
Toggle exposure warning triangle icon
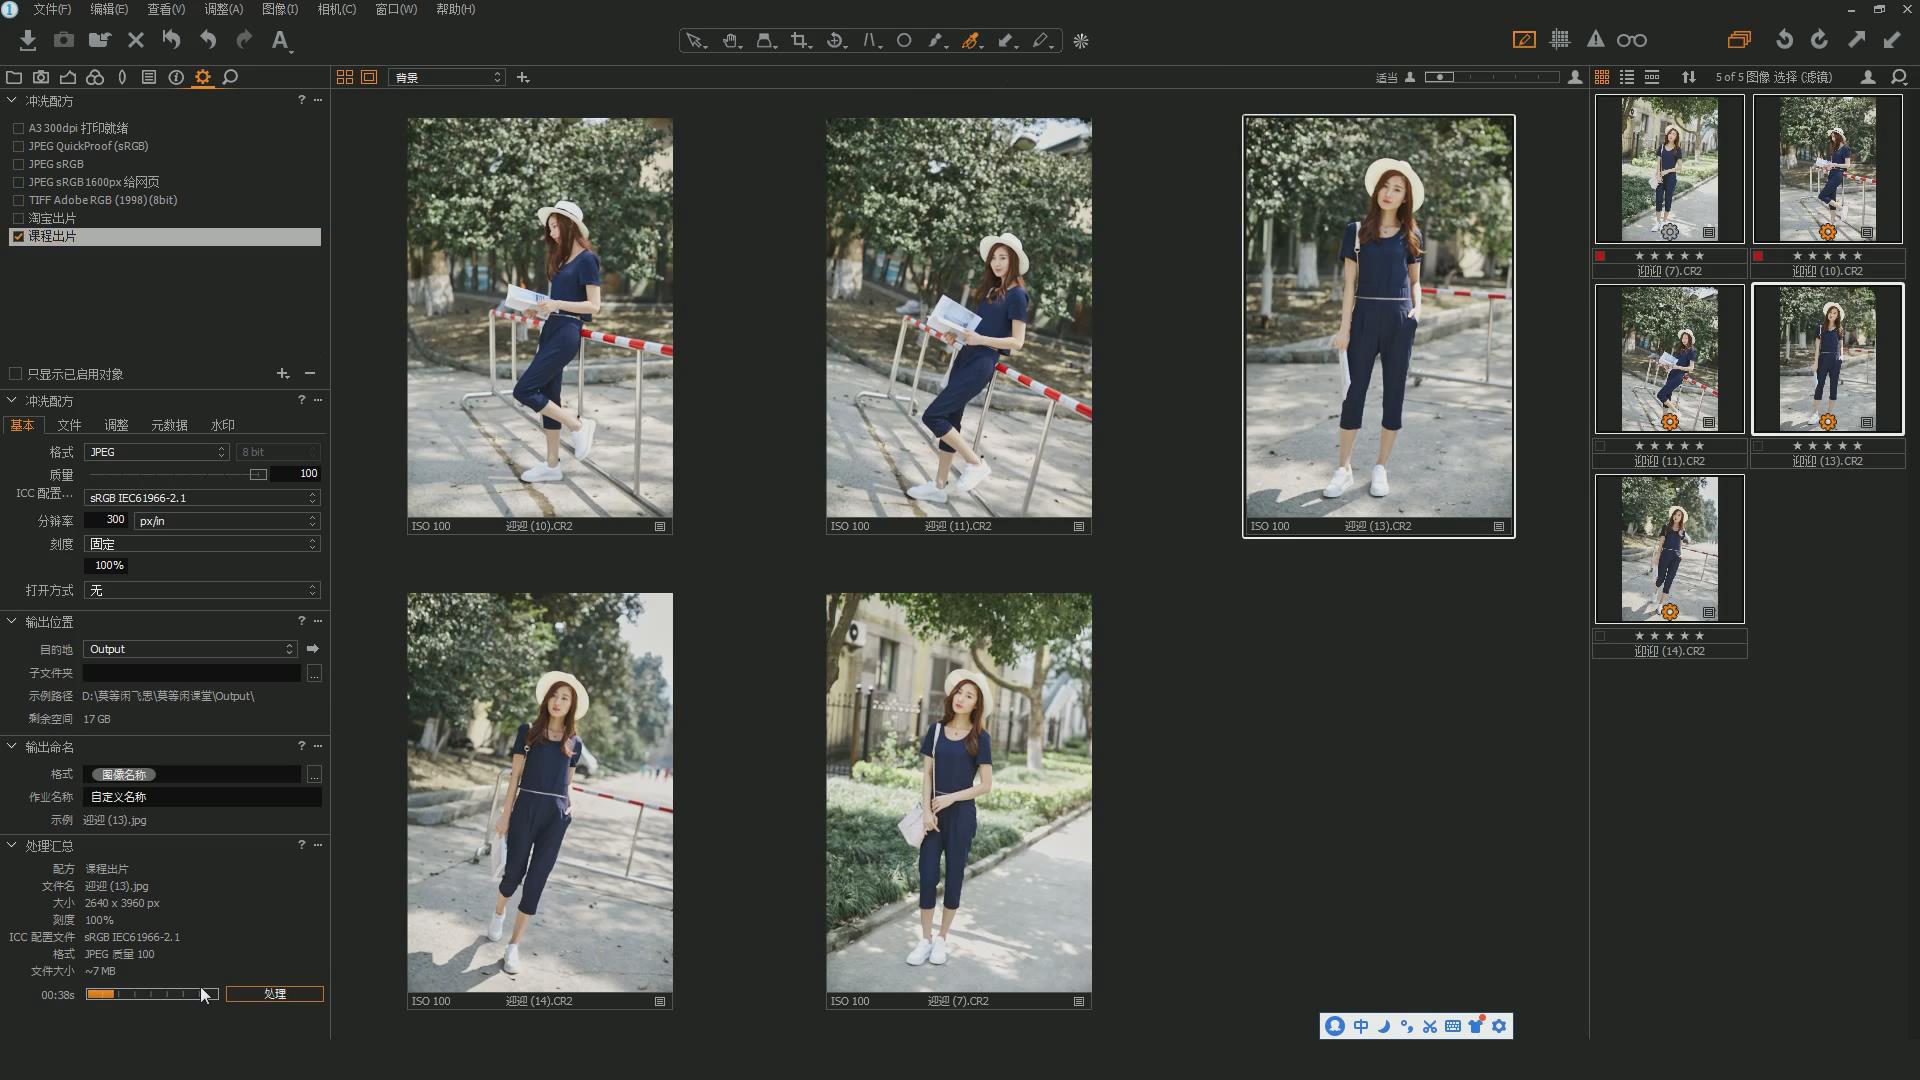point(1595,40)
